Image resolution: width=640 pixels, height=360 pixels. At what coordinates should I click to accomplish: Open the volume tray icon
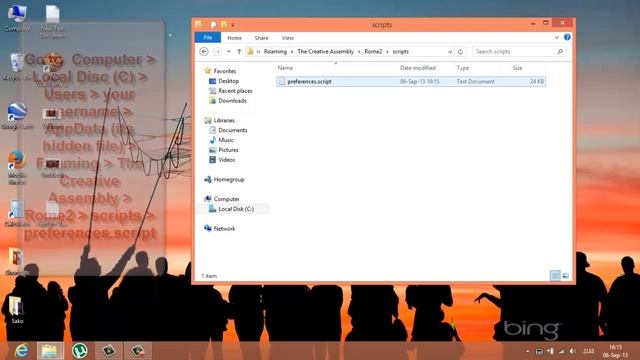[573, 351]
